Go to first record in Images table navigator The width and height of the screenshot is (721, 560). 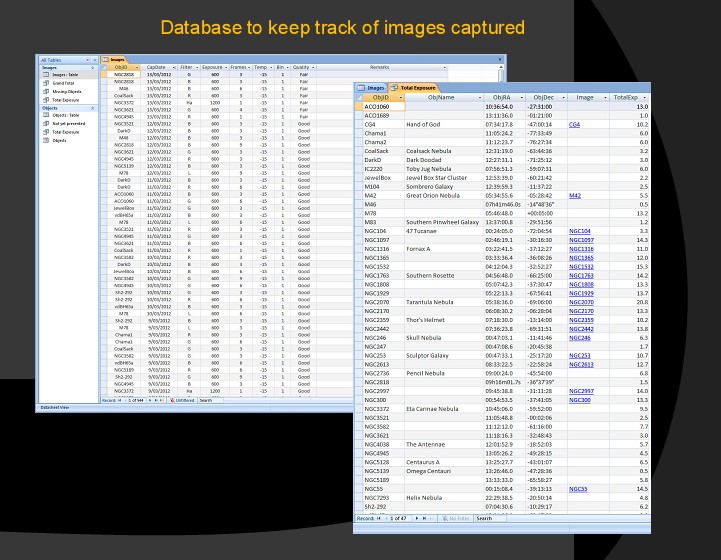point(120,400)
